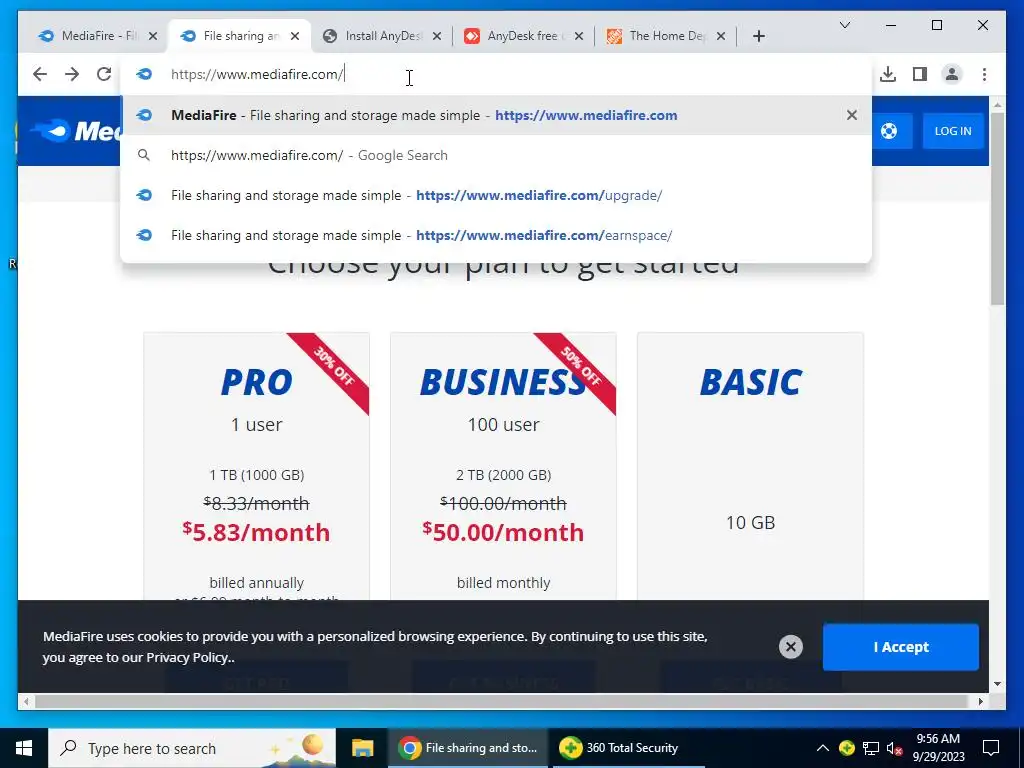Image resolution: width=1024 pixels, height=768 pixels.
Task: Dismiss the cookie banner with the X
Action: tap(790, 647)
